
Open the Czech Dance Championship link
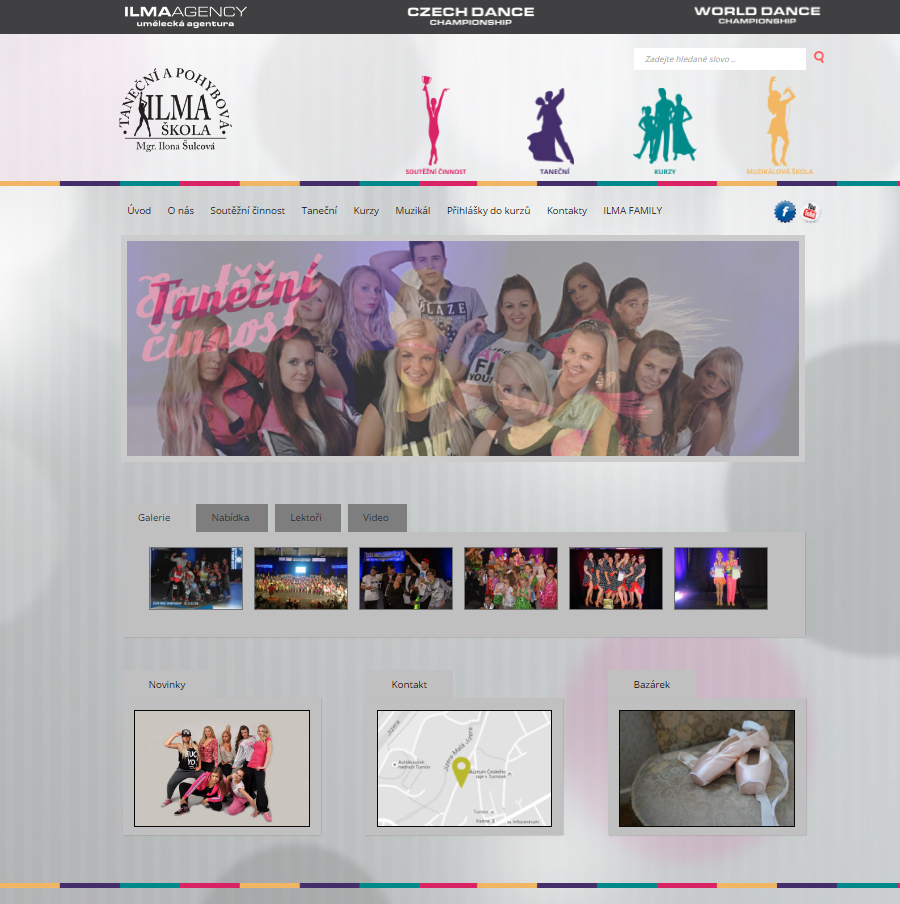pos(470,15)
